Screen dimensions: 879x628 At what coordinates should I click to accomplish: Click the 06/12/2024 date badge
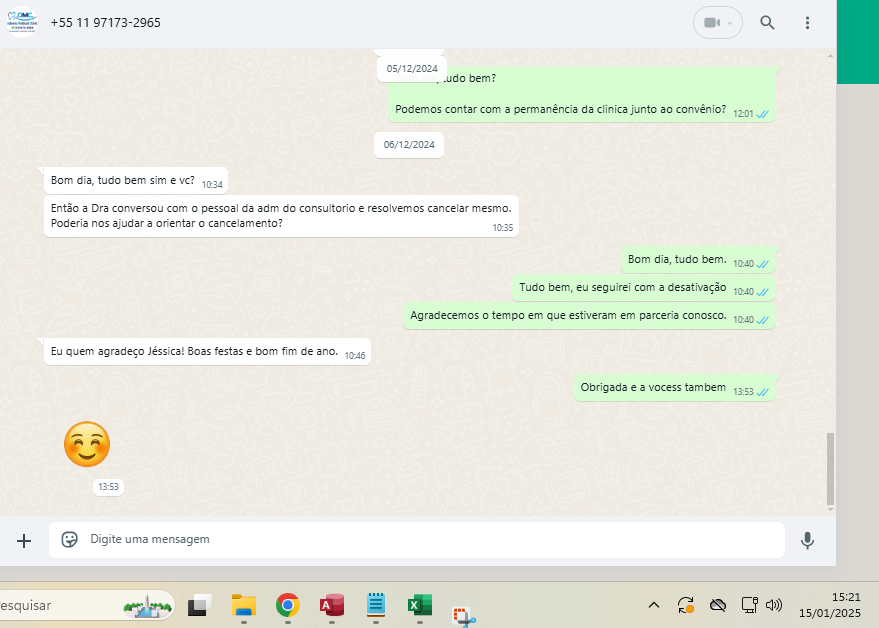pyautogui.click(x=409, y=145)
